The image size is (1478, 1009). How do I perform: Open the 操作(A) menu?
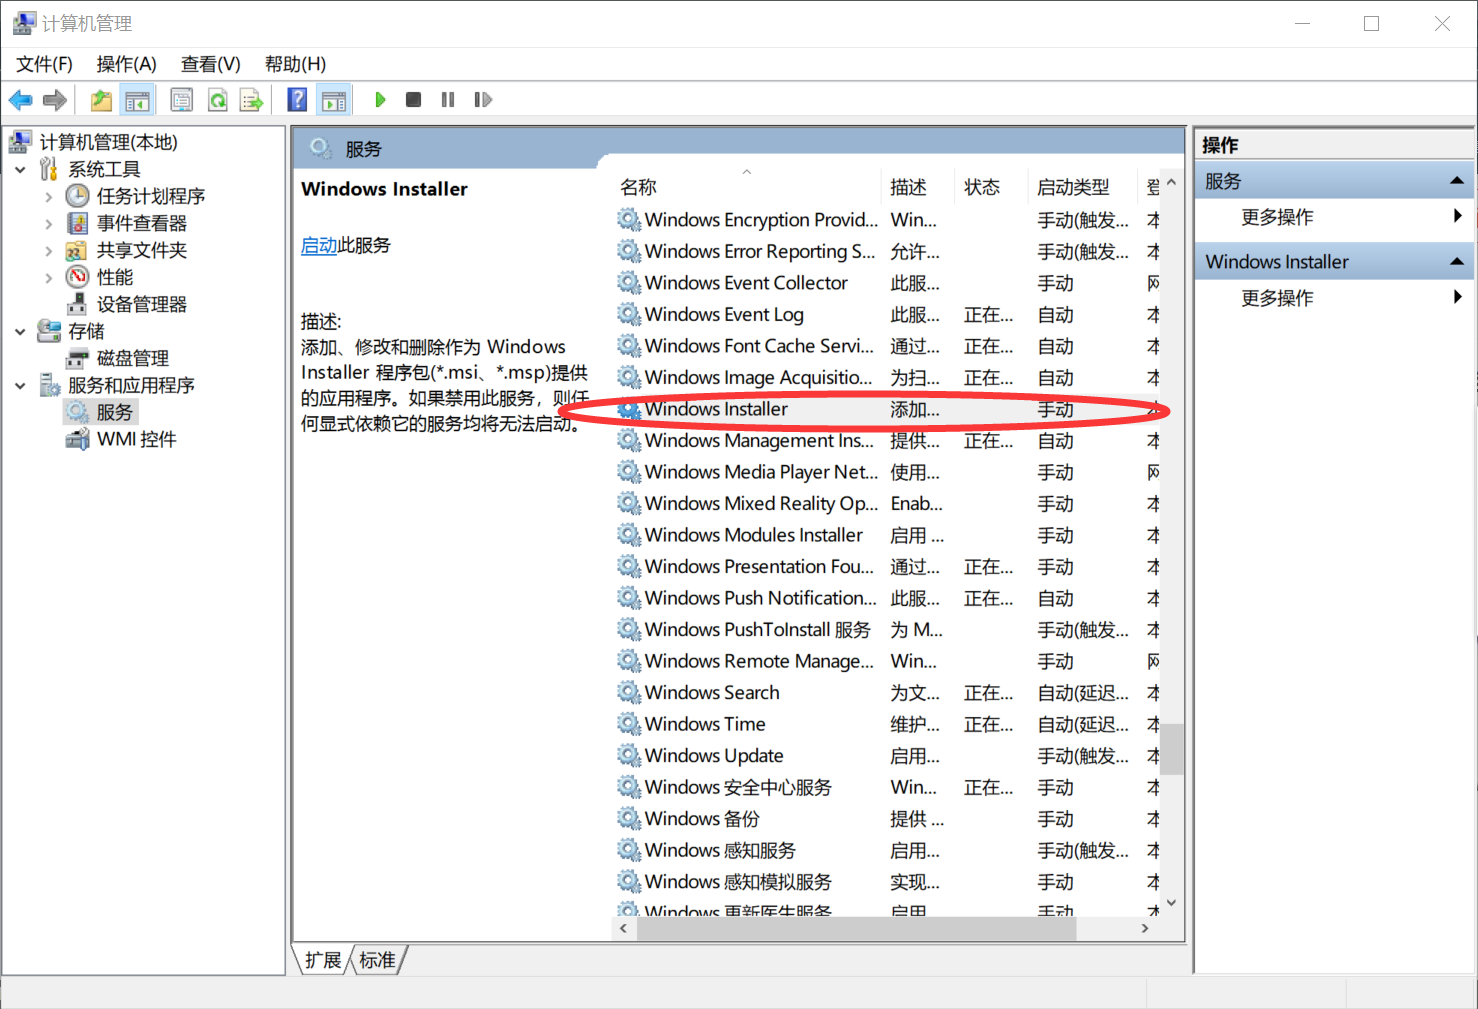pos(126,64)
